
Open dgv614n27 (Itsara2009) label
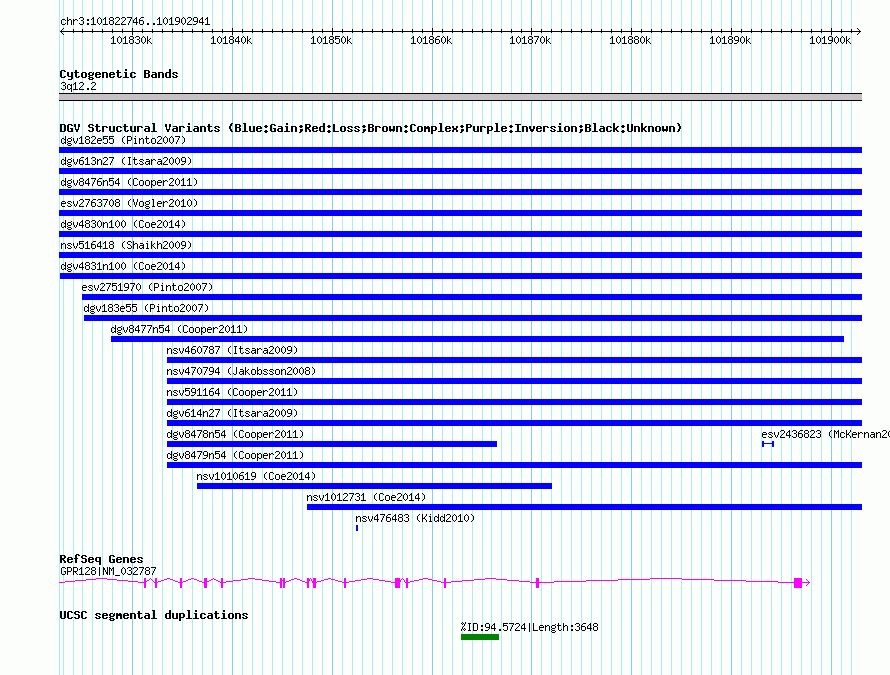point(232,413)
